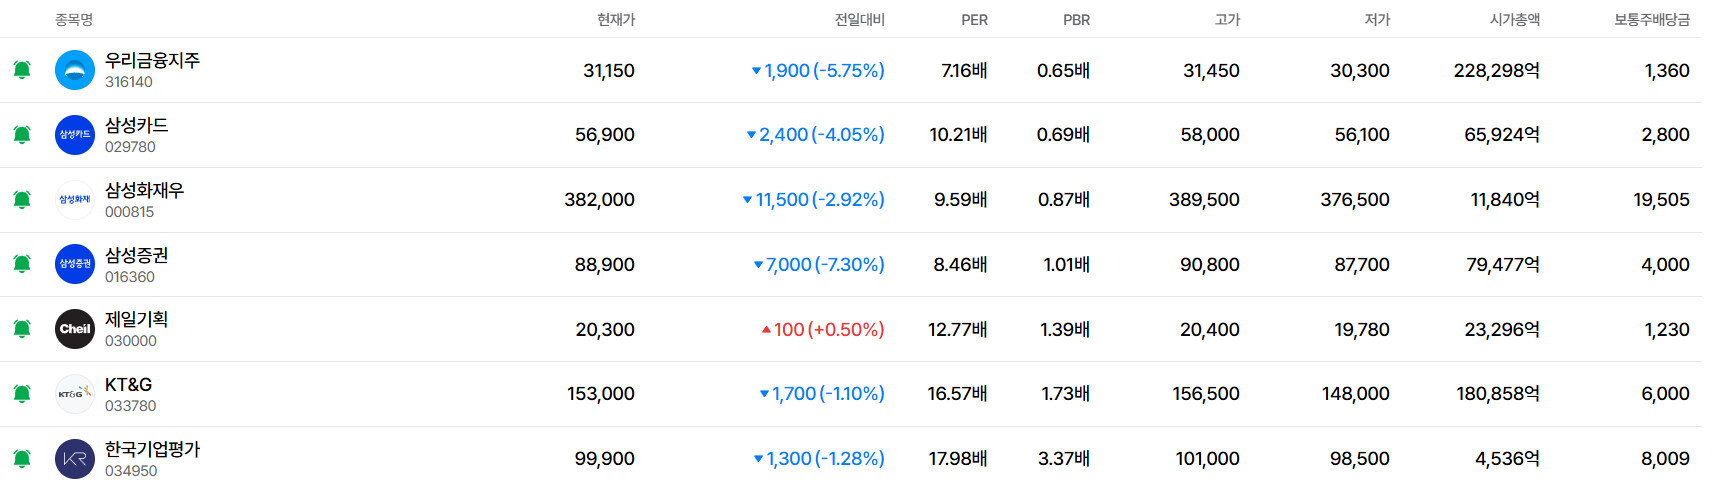Click the change value 1,900 (-5.75%)
Viewport: 1716px width, 491px height.
point(818,71)
